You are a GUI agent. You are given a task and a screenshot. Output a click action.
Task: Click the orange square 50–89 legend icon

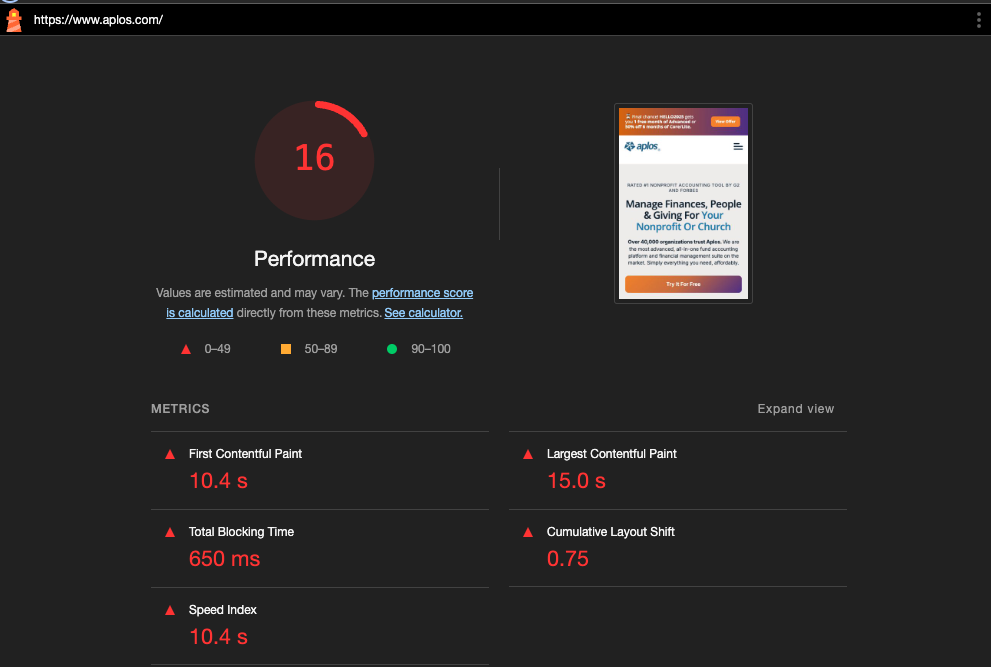click(x=286, y=349)
